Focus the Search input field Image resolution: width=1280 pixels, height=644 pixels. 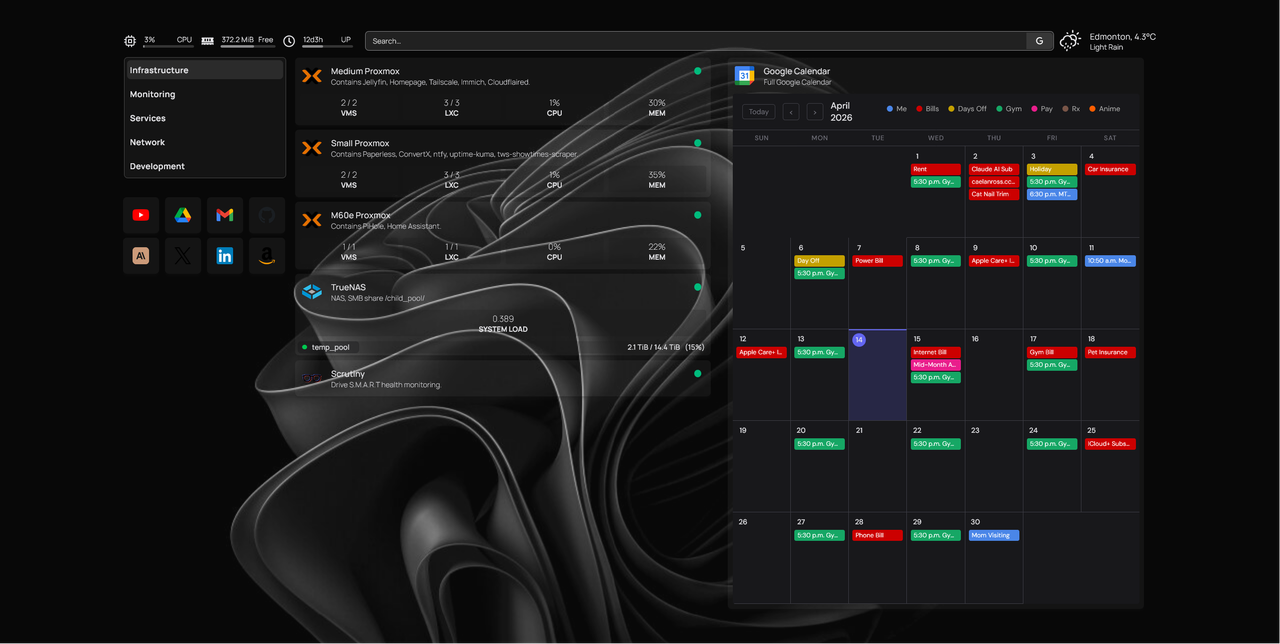click(696, 41)
